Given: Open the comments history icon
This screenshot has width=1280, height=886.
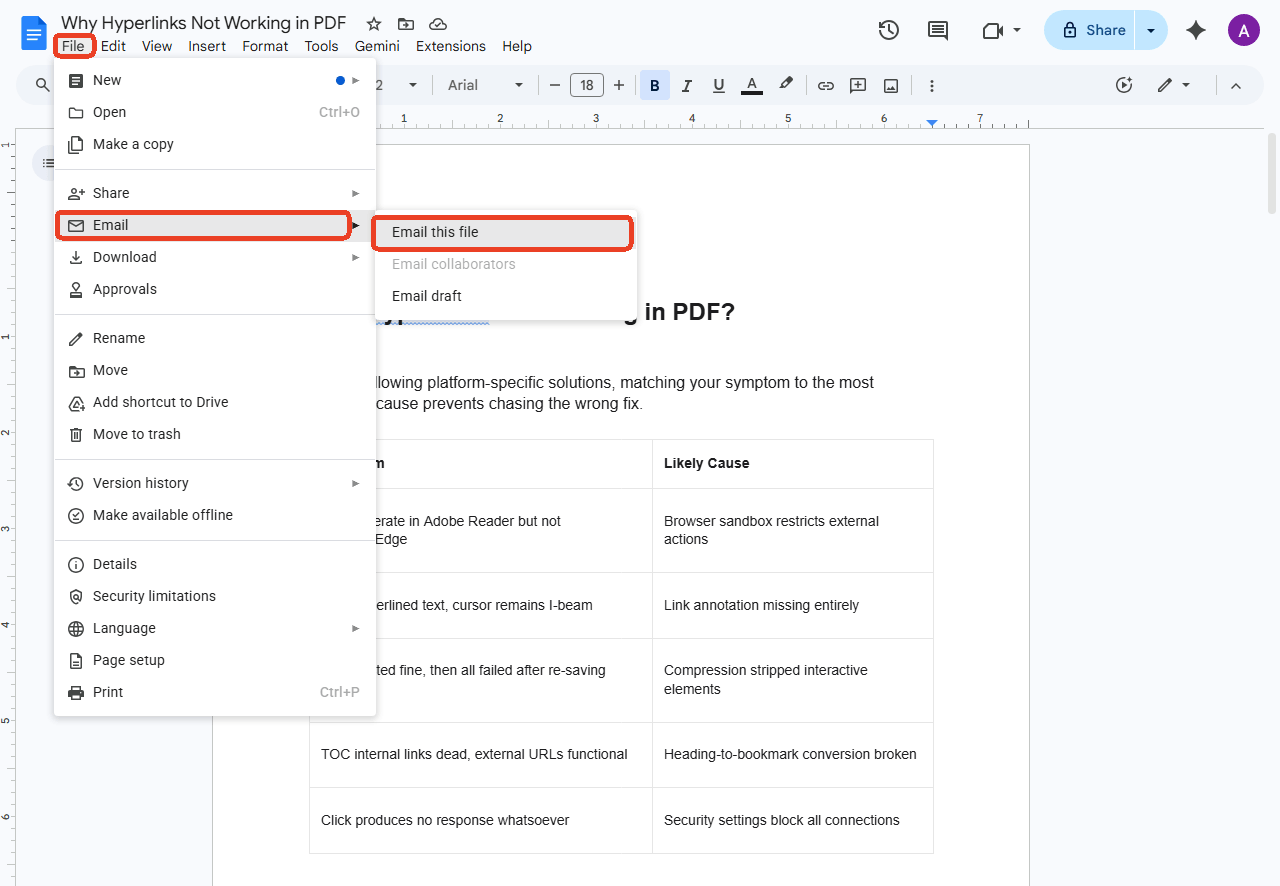Looking at the screenshot, I should 938,30.
